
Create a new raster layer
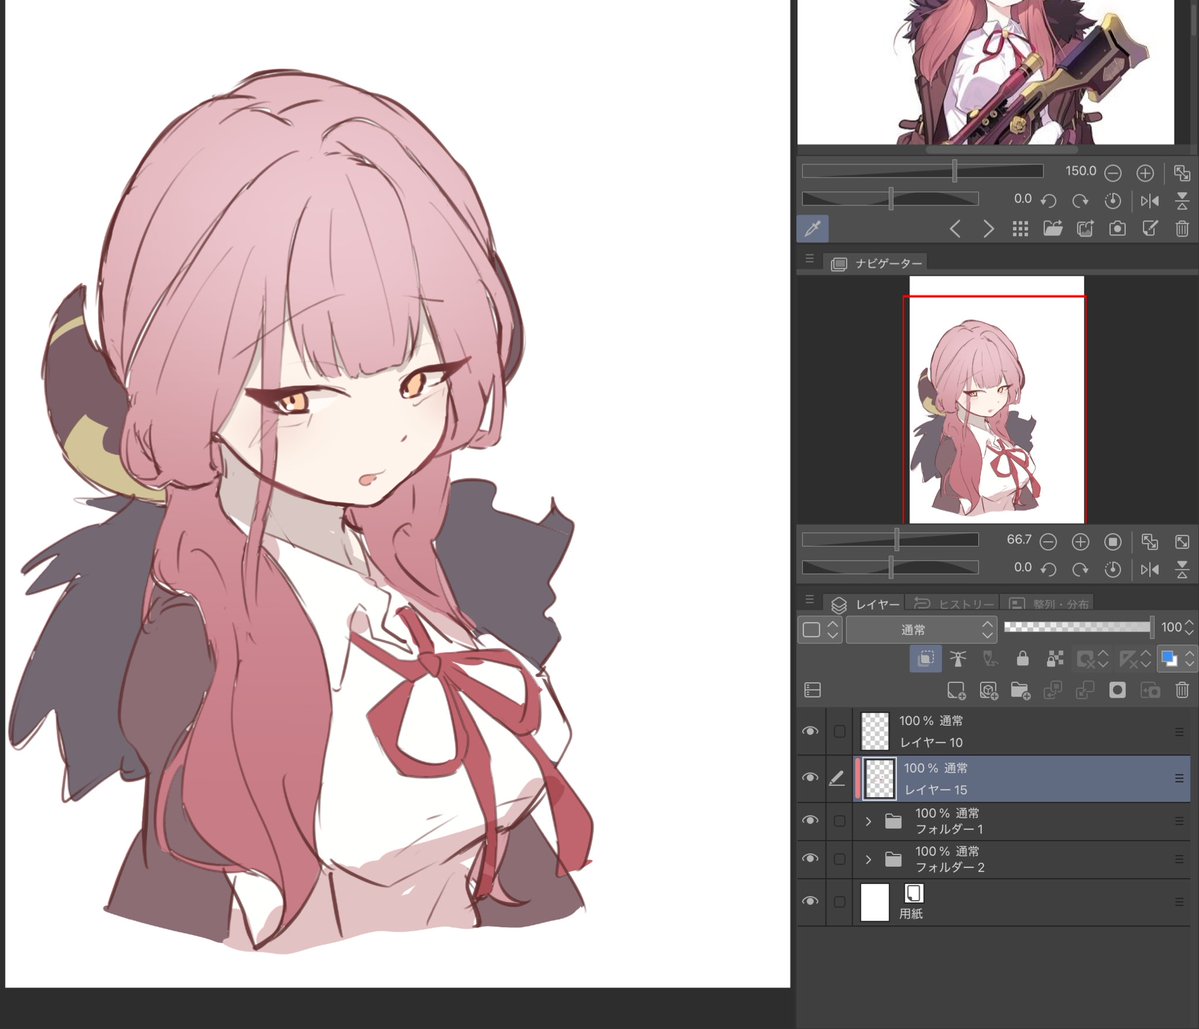click(x=956, y=691)
